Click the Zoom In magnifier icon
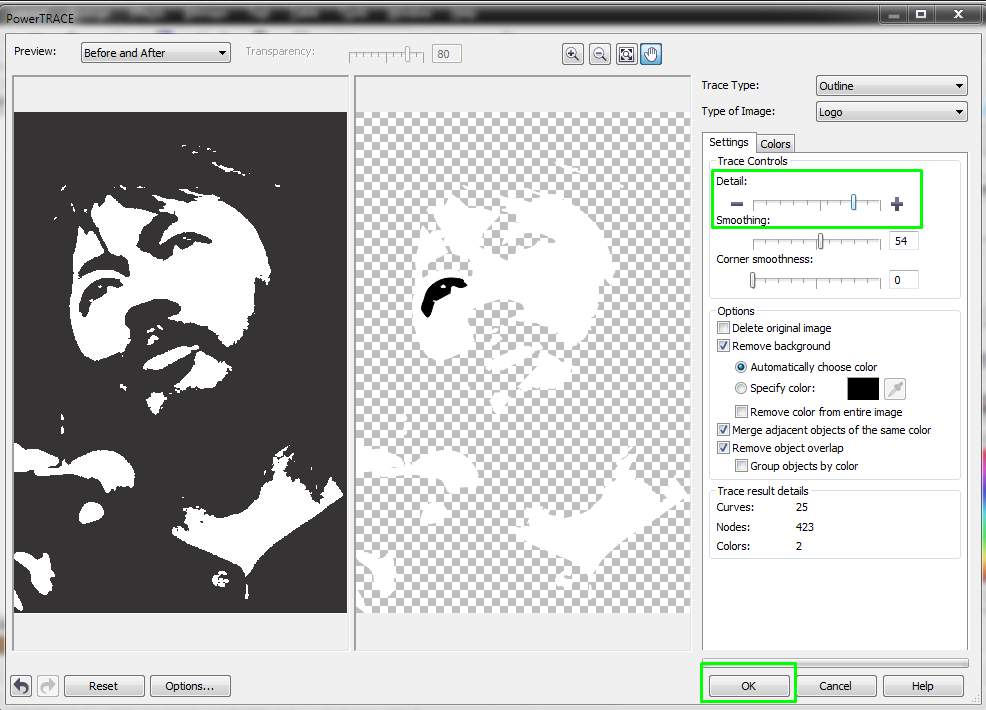The image size is (986, 710). (572, 54)
